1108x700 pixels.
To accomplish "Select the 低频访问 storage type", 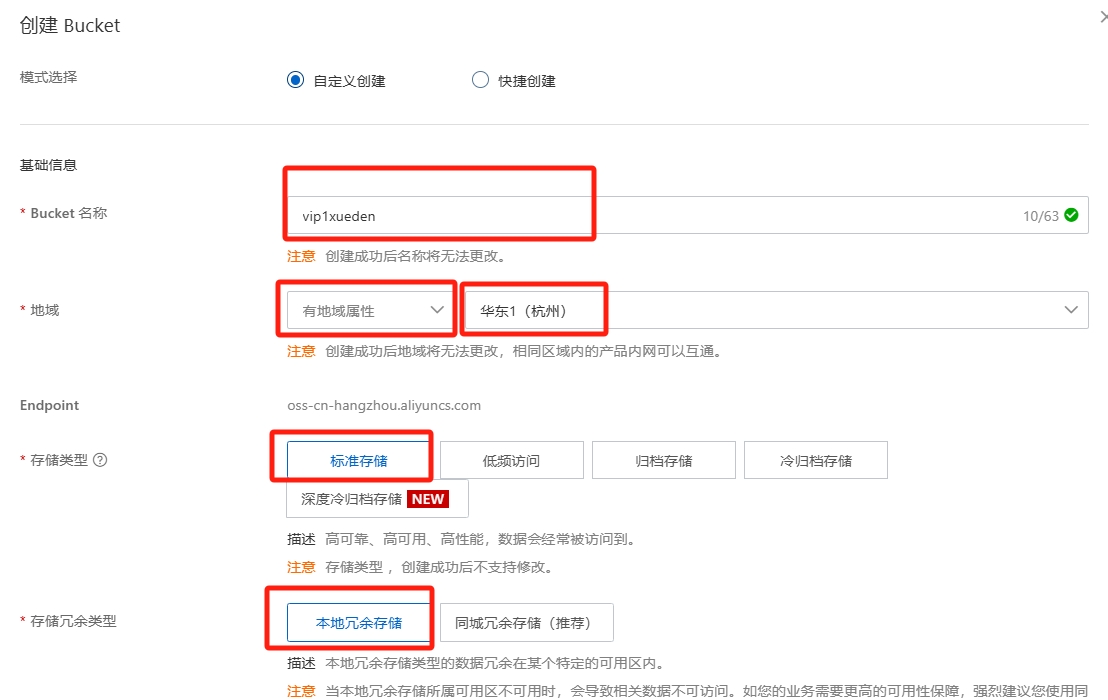I will (511, 459).
